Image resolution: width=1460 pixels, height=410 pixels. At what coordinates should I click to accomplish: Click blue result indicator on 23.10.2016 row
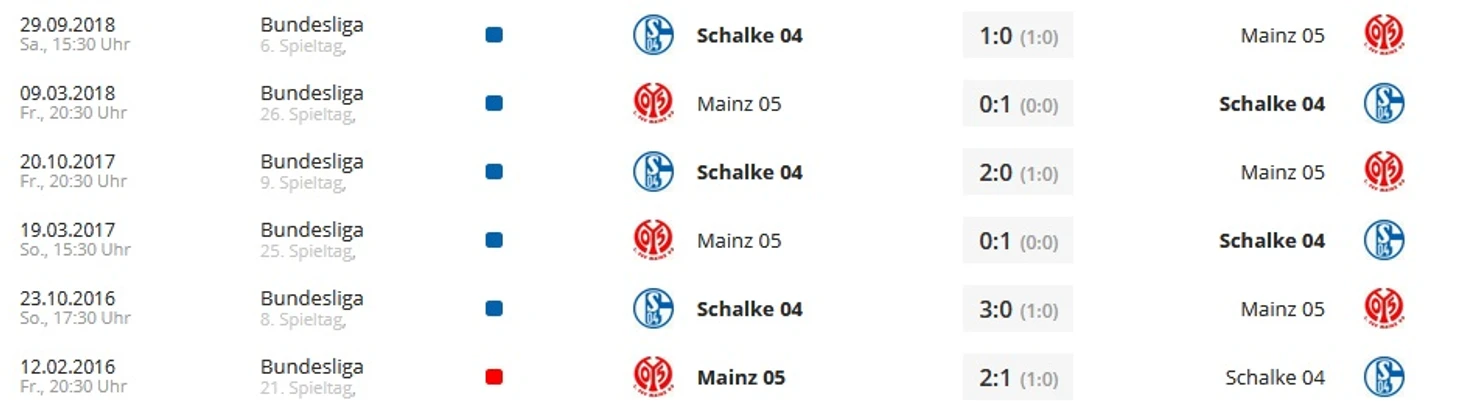pos(494,308)
